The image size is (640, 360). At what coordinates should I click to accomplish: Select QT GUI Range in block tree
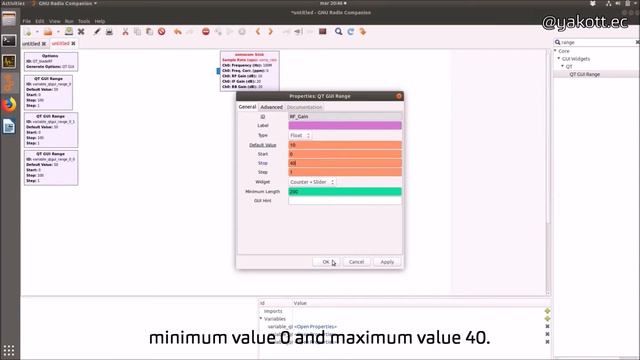(584, 74)
